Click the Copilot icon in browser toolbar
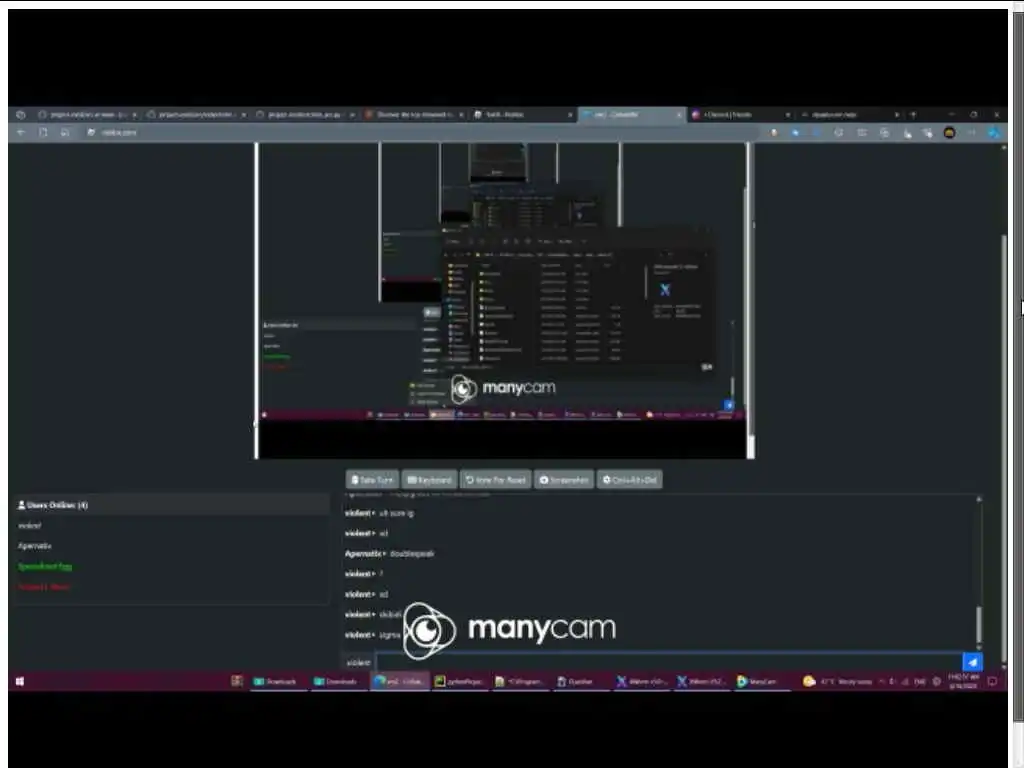1024x768 pixels. 994,133
